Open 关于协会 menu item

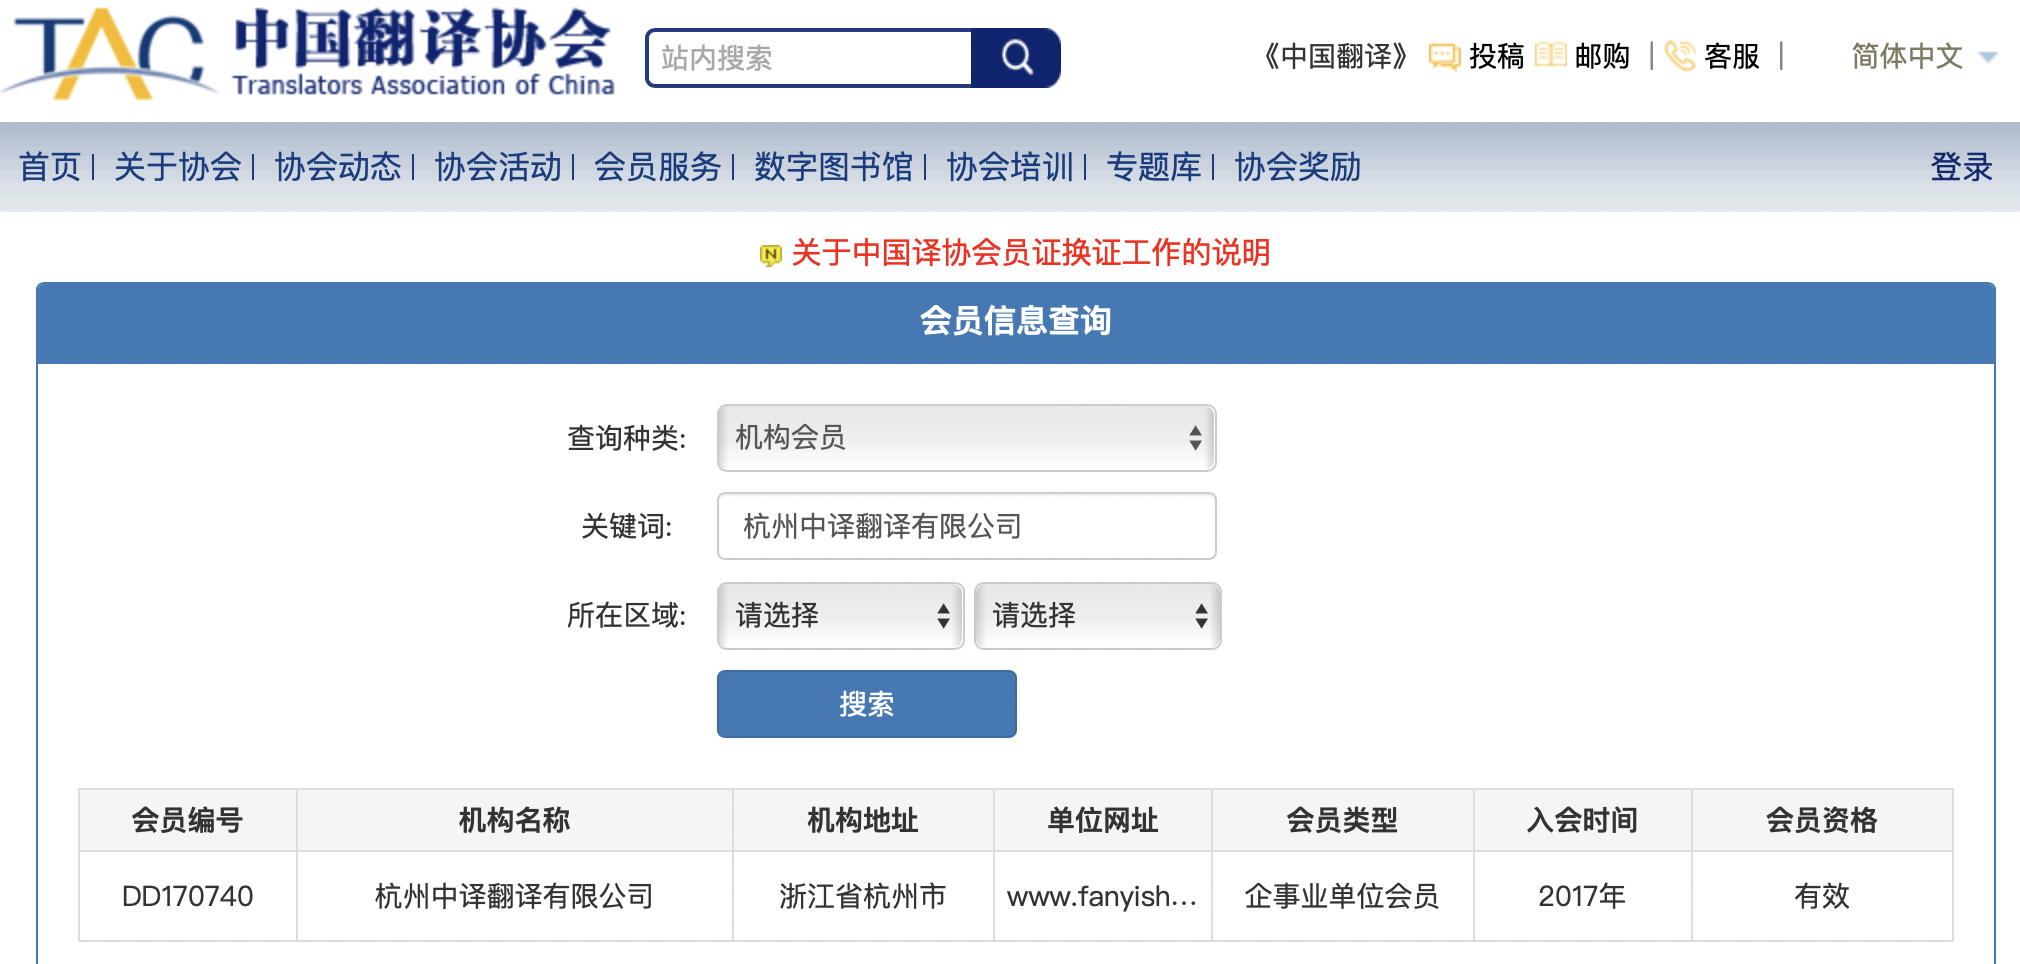[178, 167]
